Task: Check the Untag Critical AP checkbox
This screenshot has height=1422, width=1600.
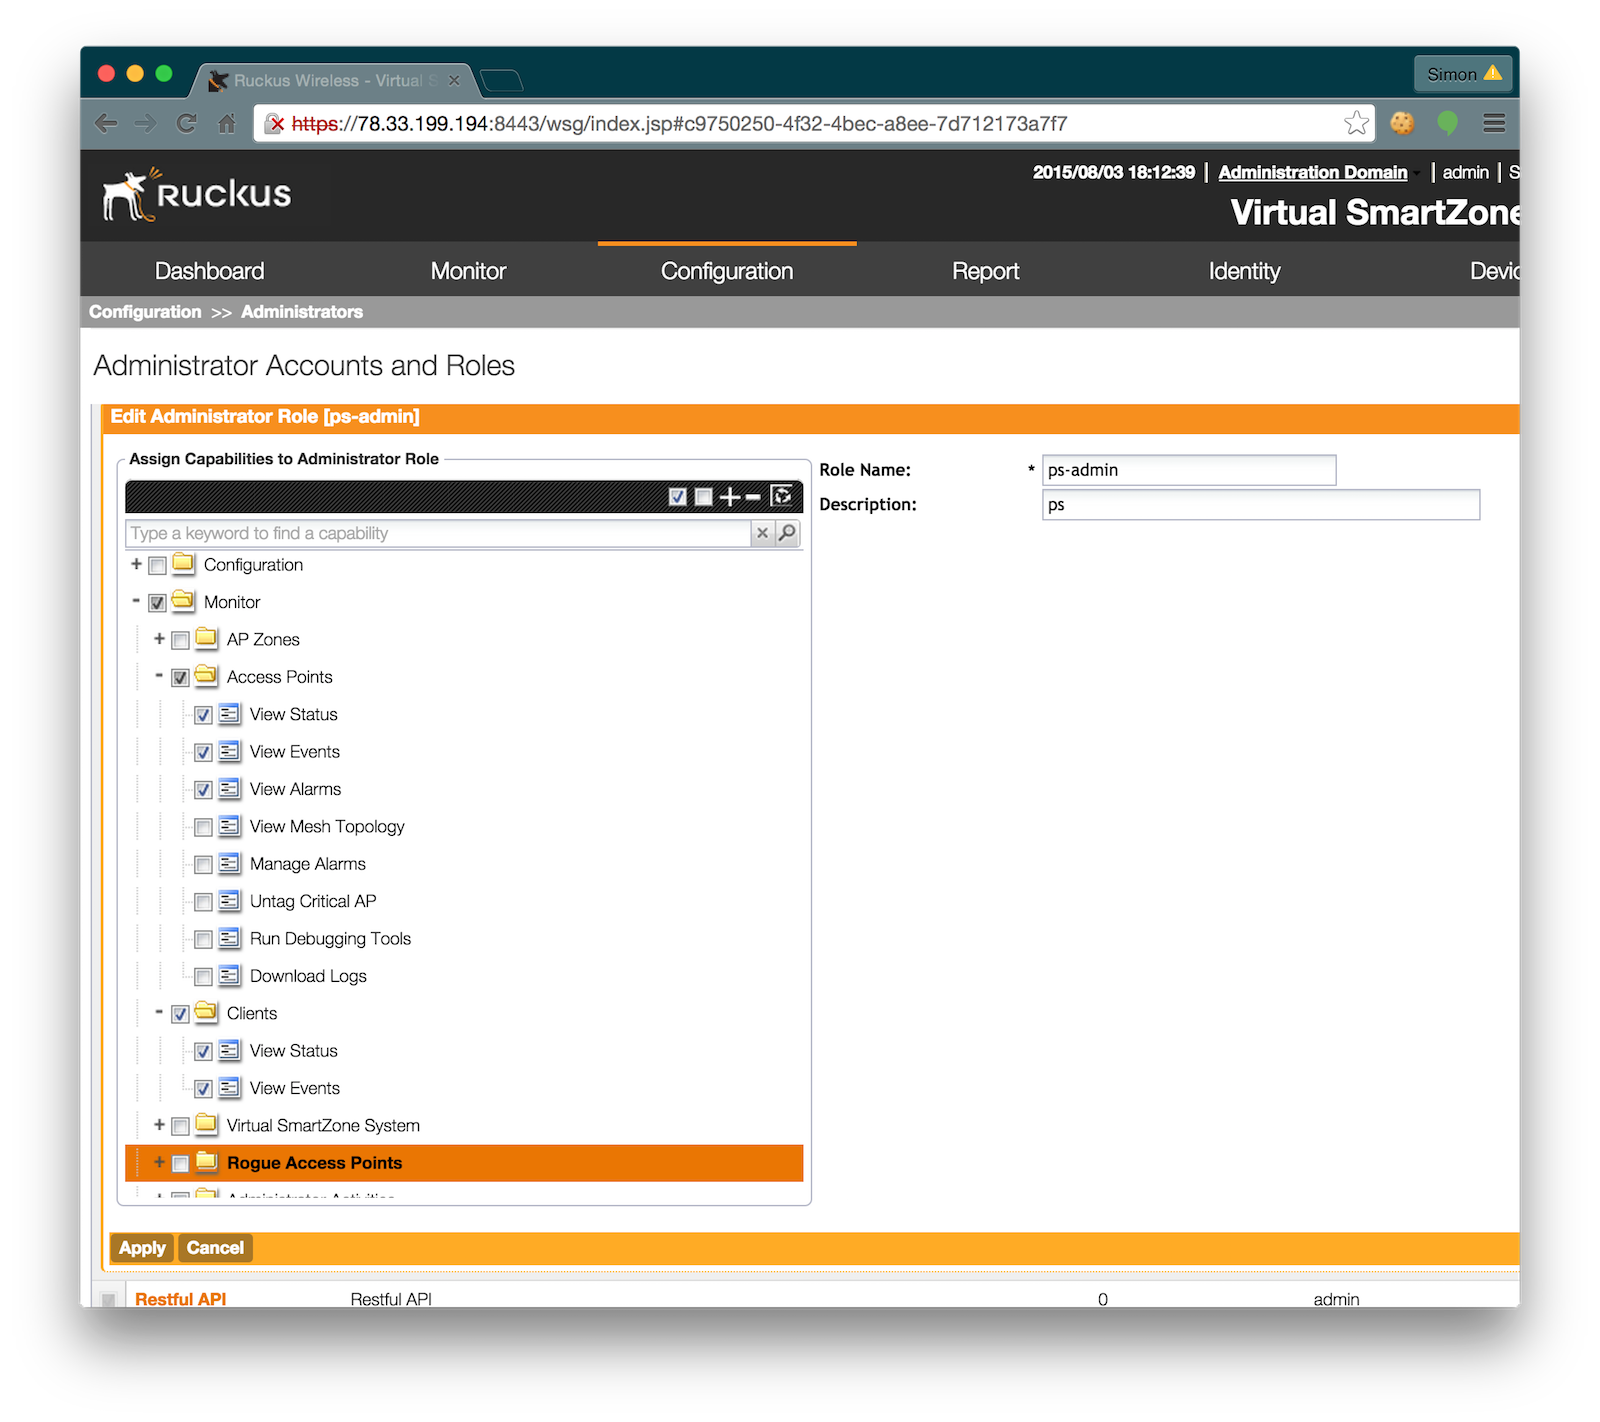Action: pyautogui.click(x=203, y=902)
